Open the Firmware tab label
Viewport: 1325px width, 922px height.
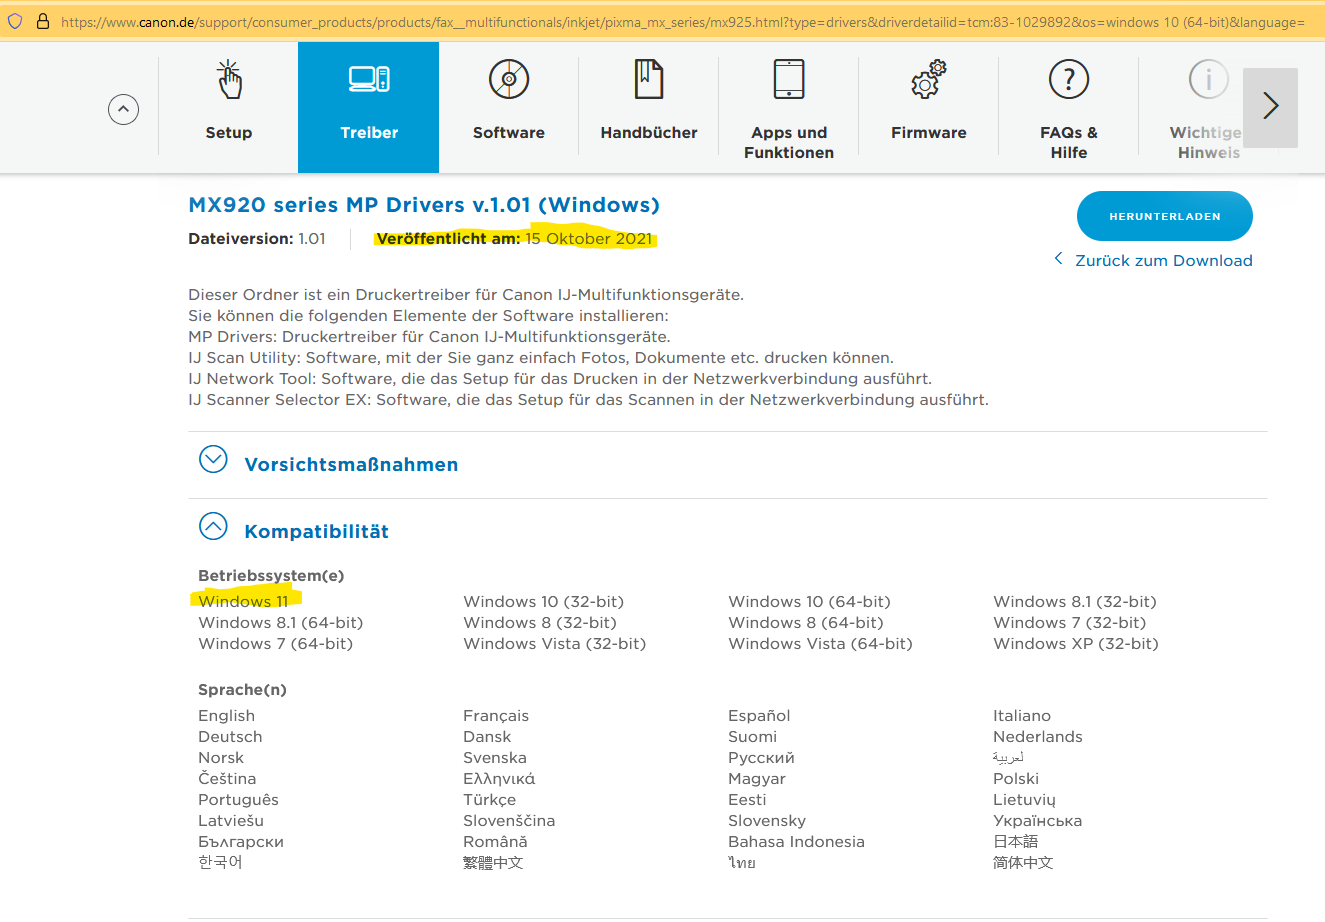click(x=929, y=133)
